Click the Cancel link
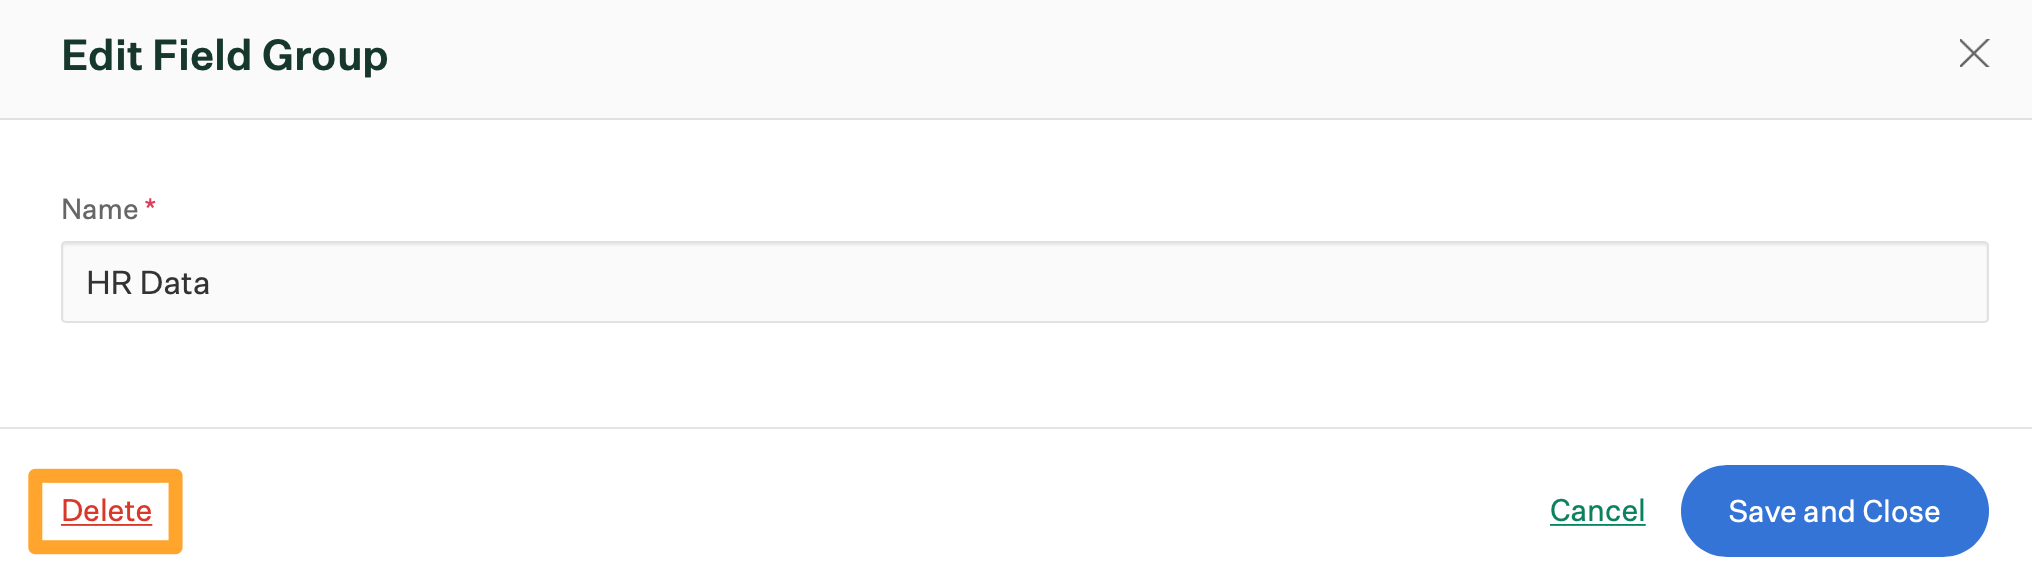Screen dimensions: 2032x586 click(x=1597, y=511)
